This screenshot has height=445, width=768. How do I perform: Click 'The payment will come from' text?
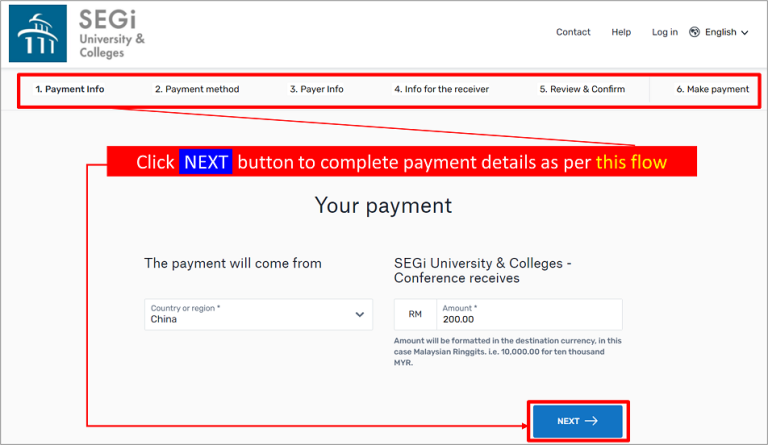233,263
